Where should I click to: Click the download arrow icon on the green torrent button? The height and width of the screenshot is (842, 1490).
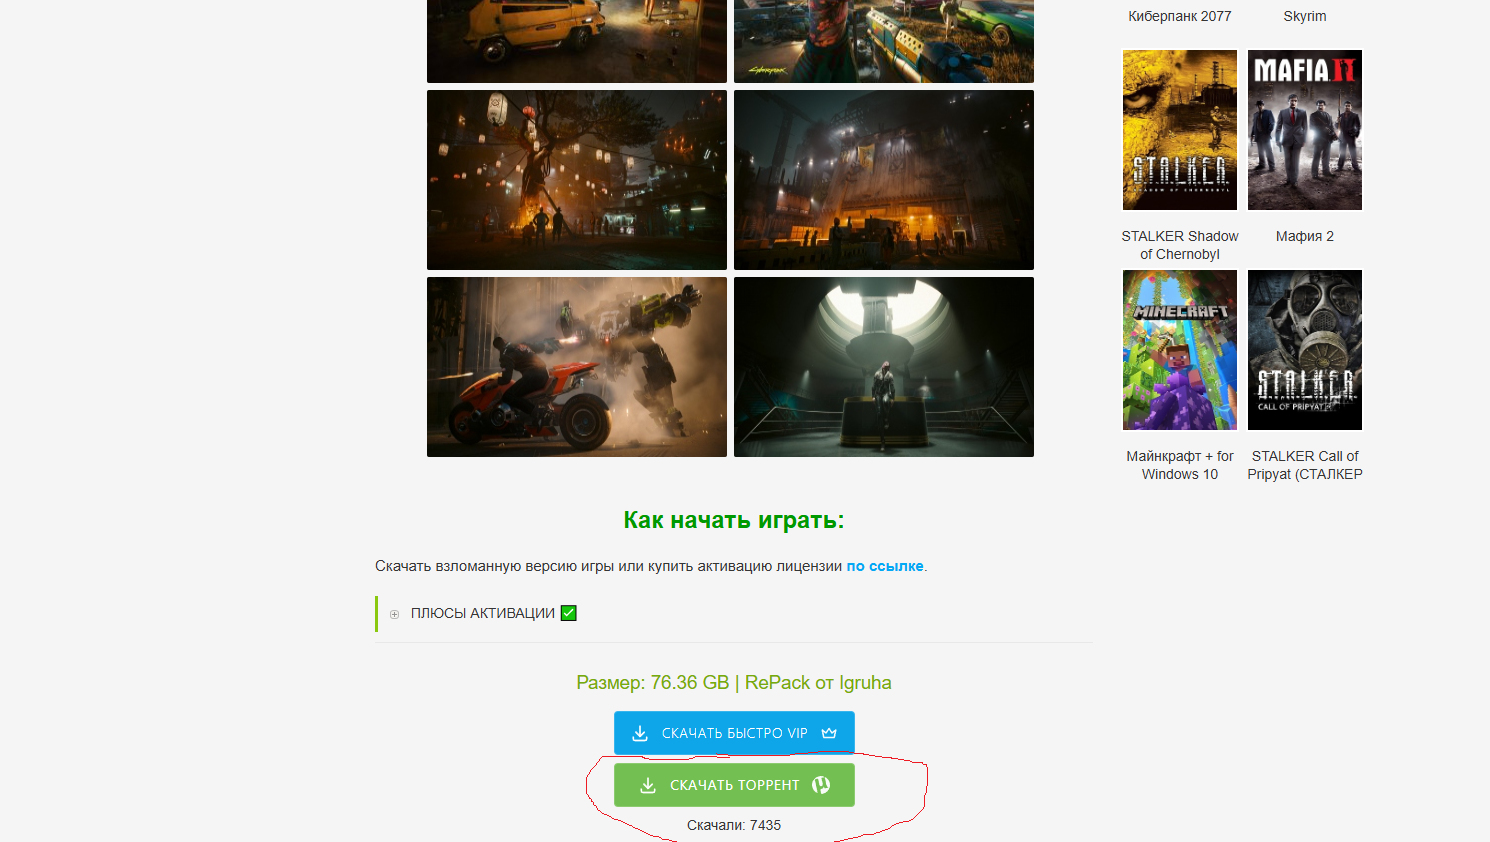point(648,785)
